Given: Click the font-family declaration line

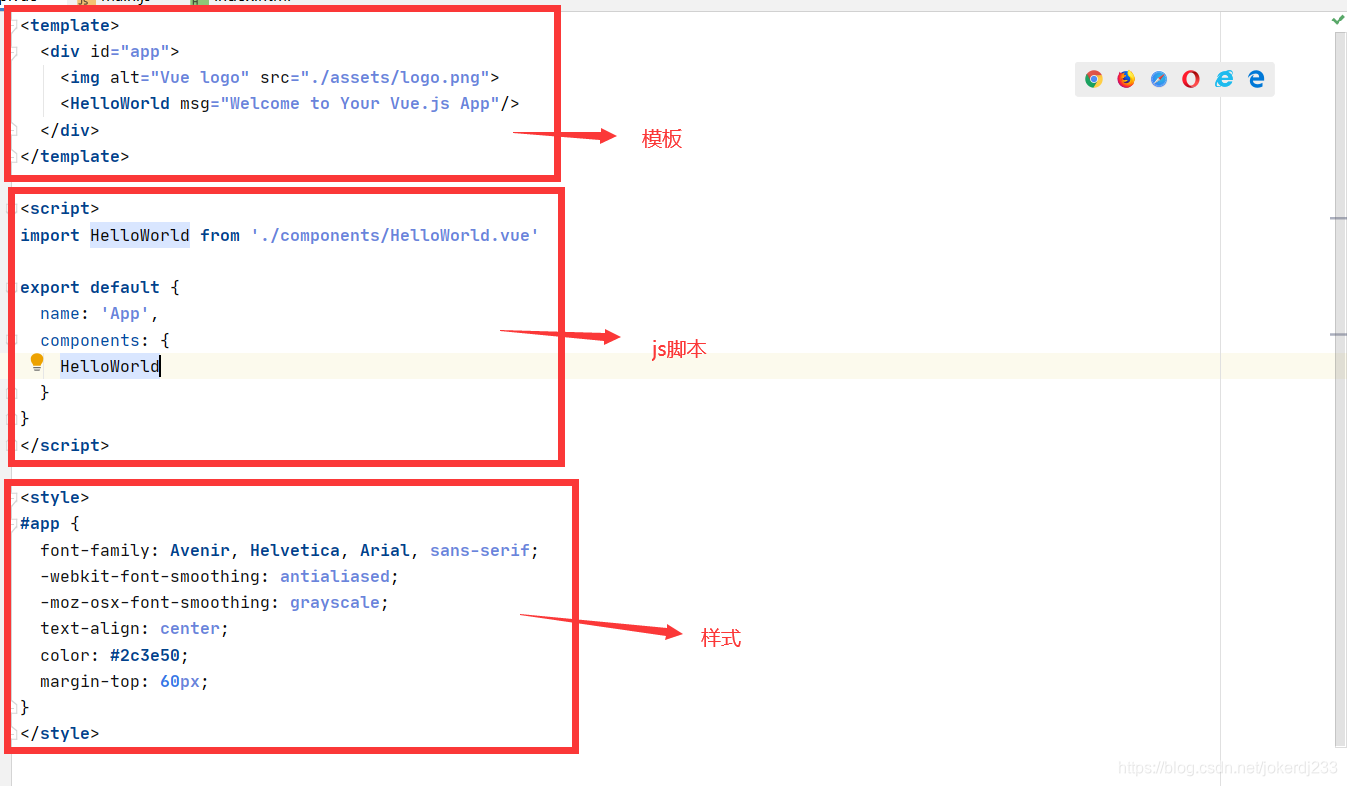Looking at the screenshot, I should (x=290, y=550).
